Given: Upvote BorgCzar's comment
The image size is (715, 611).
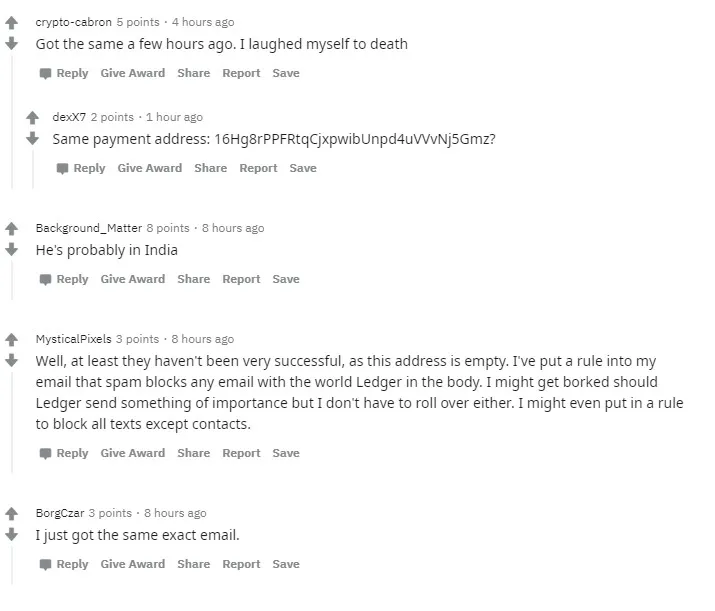Looking at the screenshot, I should pyautogui.click(x=11, y=514).
